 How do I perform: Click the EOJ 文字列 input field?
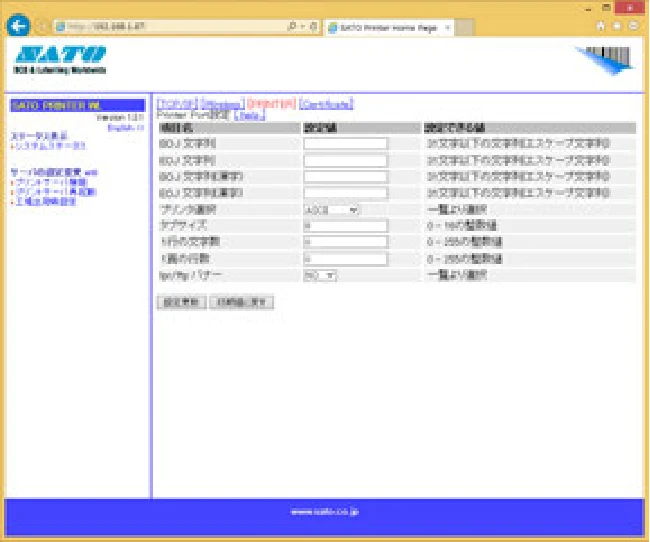click(x=345, y=160)
